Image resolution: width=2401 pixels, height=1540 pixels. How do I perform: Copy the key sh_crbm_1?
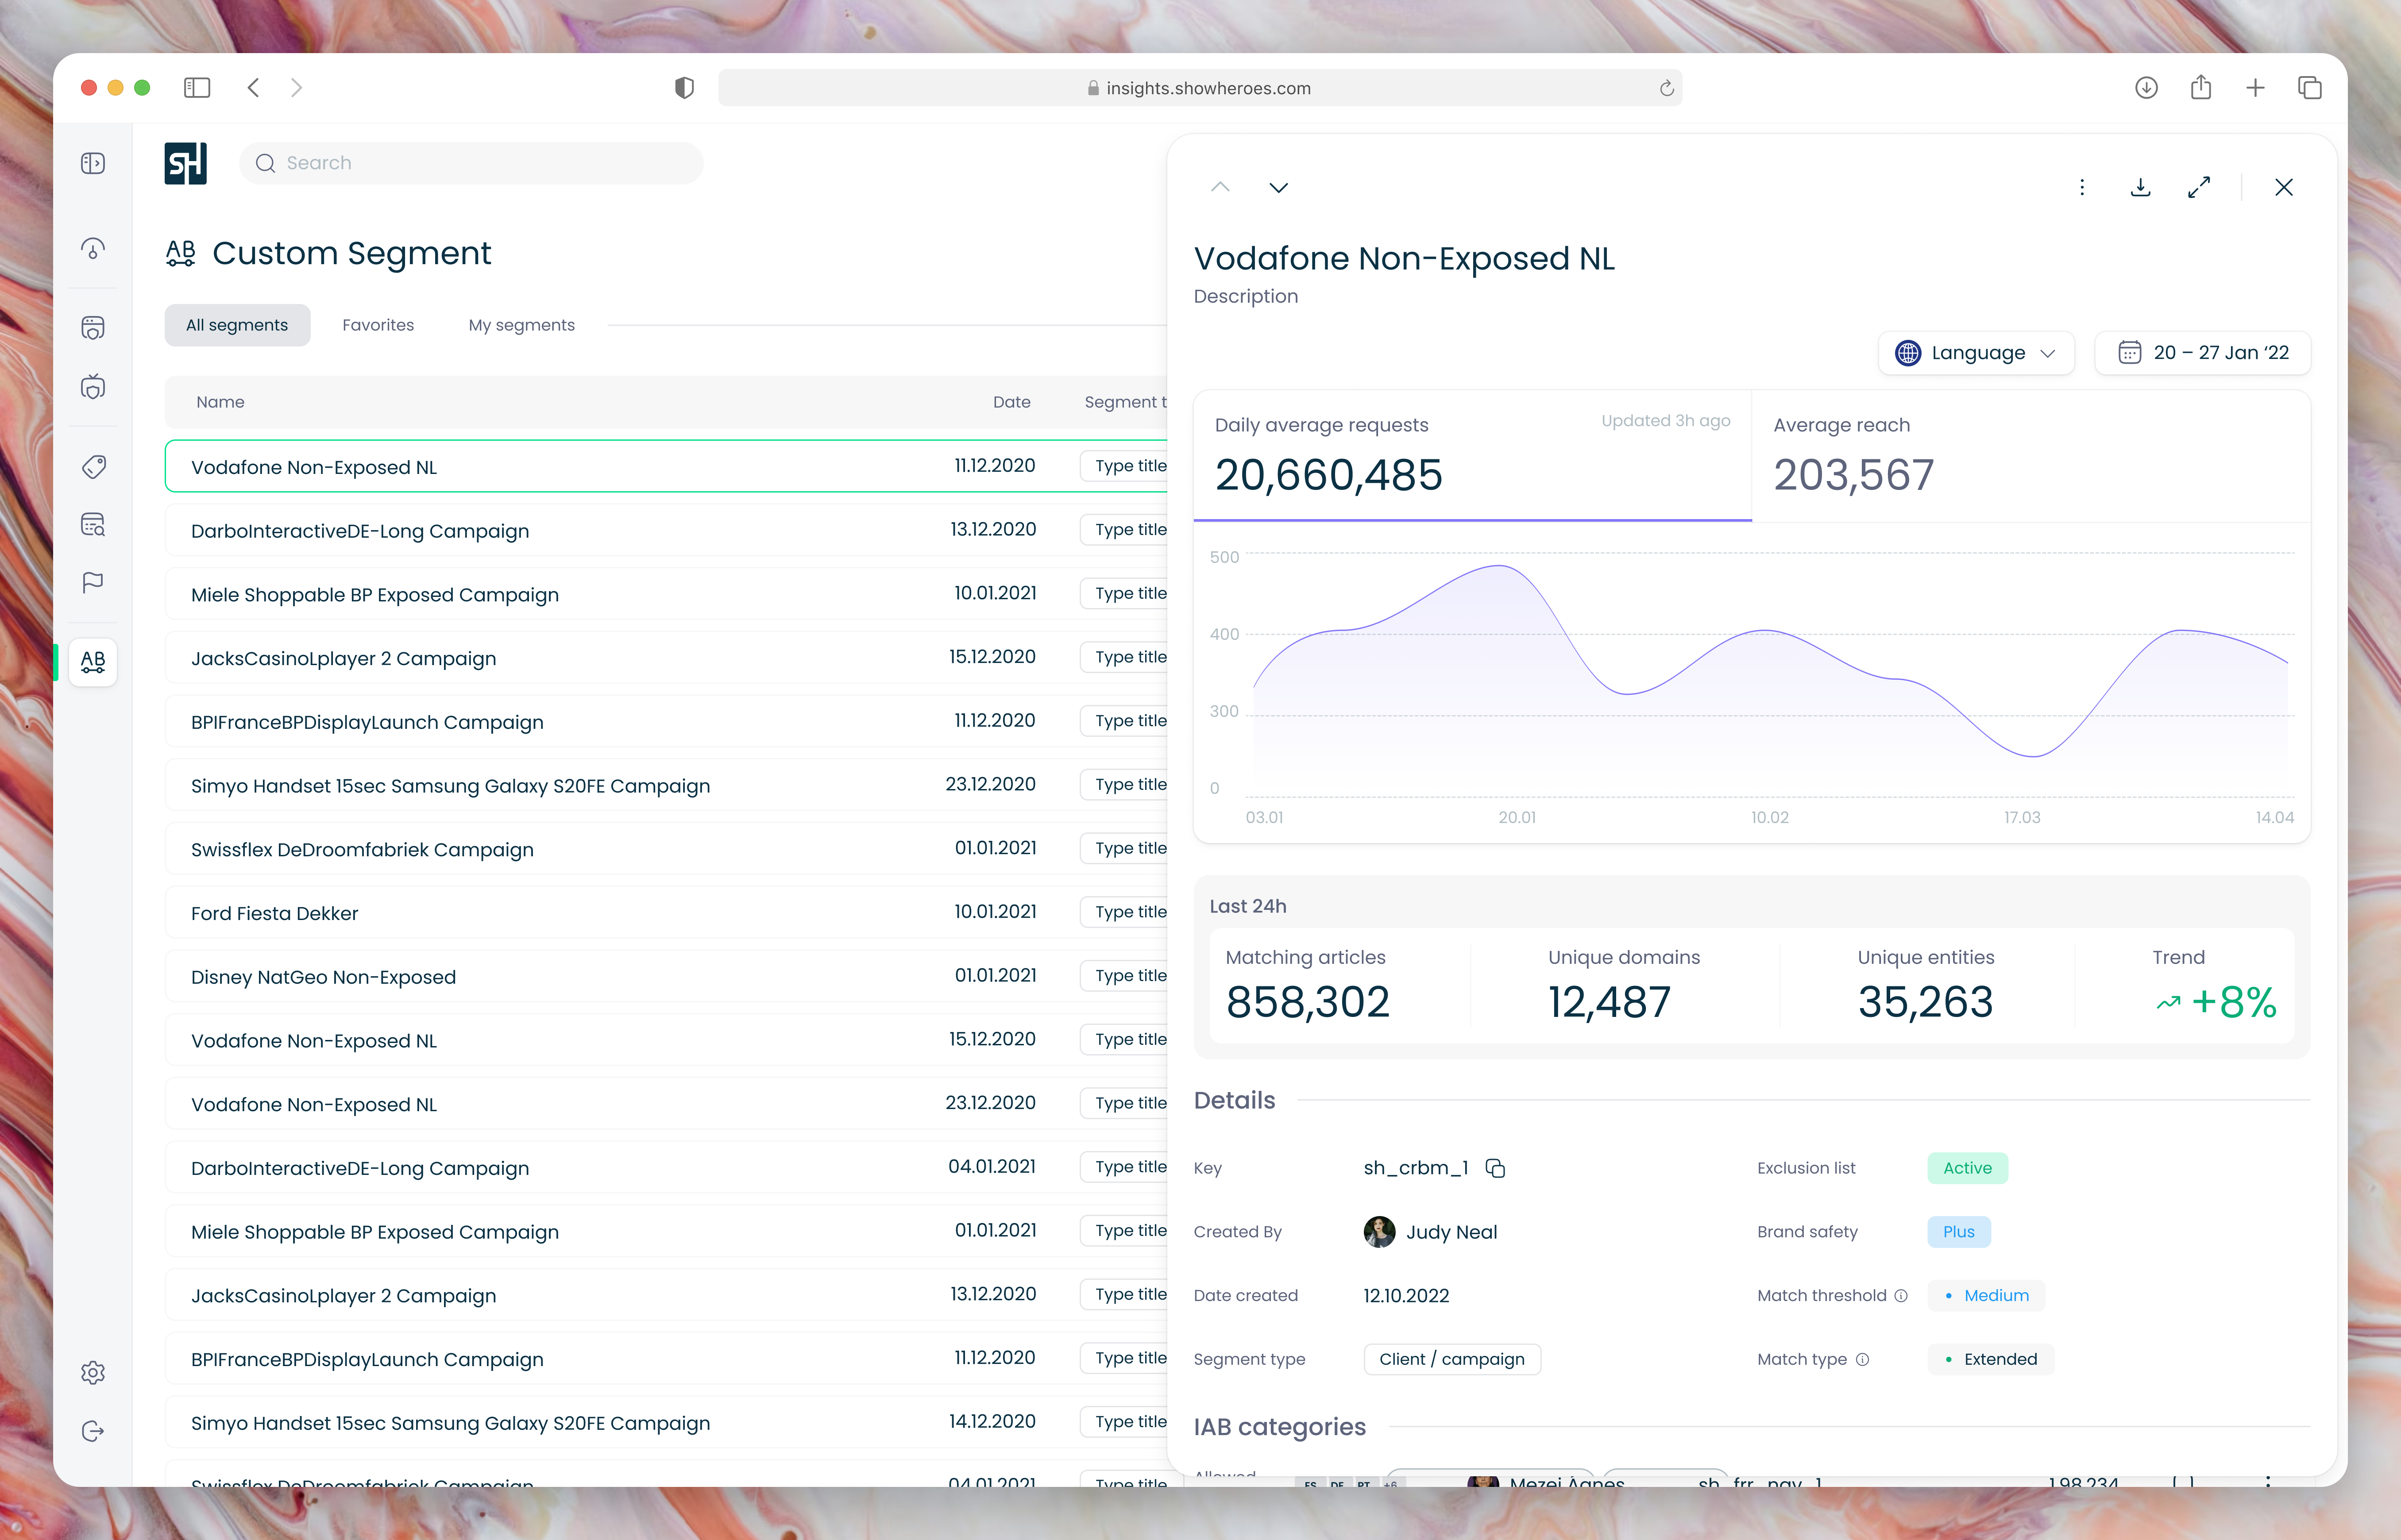(1495, 1168)
